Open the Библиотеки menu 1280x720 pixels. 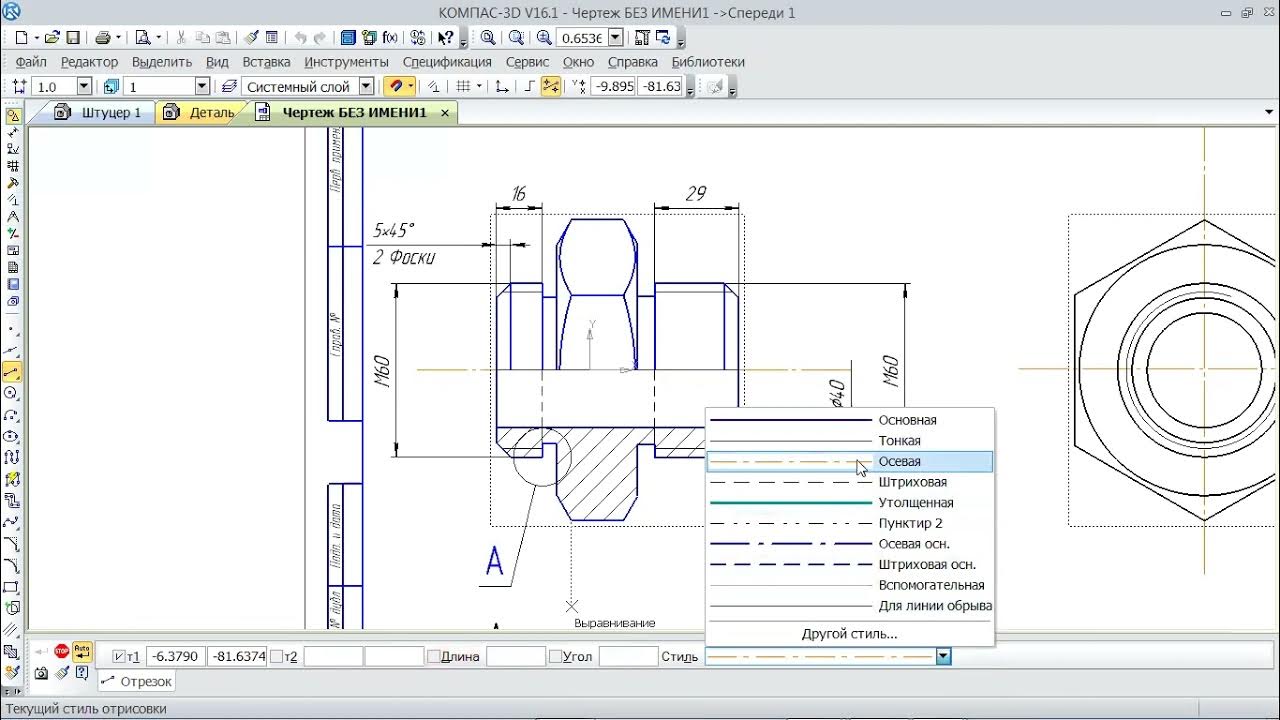[708, 62]
